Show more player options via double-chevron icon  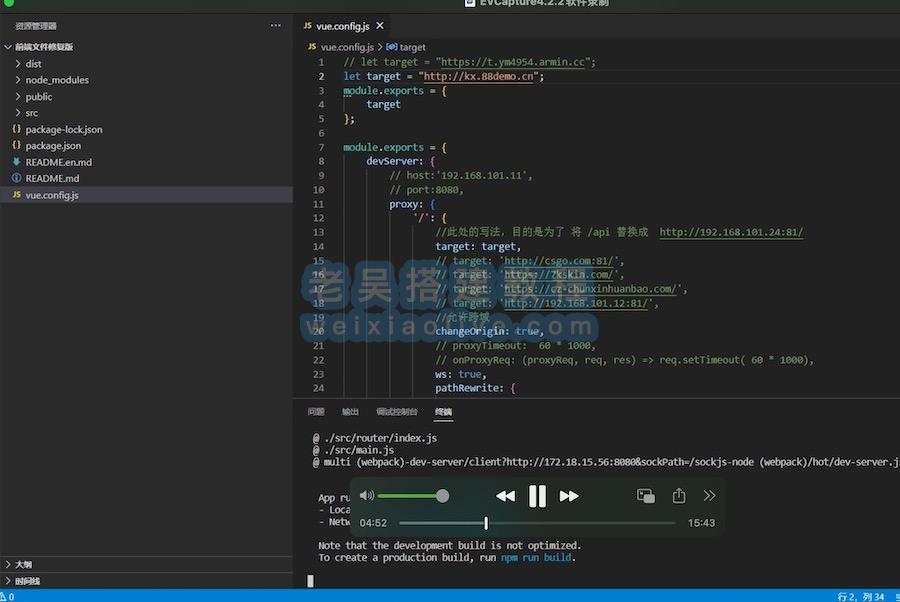[710, 496]
